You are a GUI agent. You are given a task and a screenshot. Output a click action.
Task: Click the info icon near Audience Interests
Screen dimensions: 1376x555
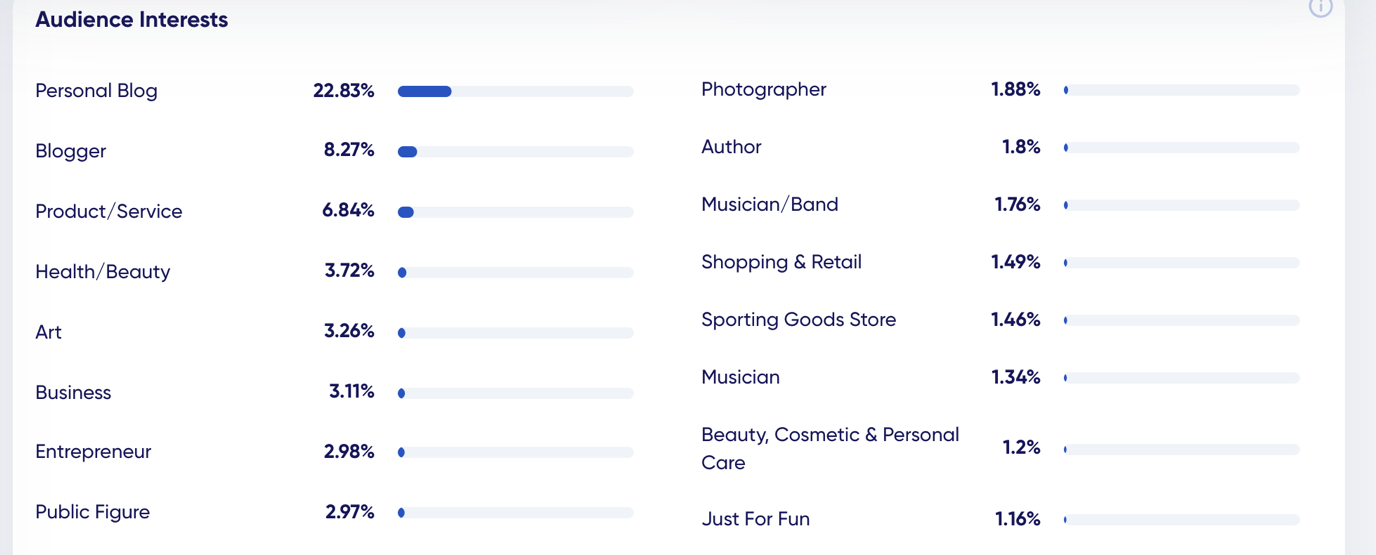[x=1321, y=7]
